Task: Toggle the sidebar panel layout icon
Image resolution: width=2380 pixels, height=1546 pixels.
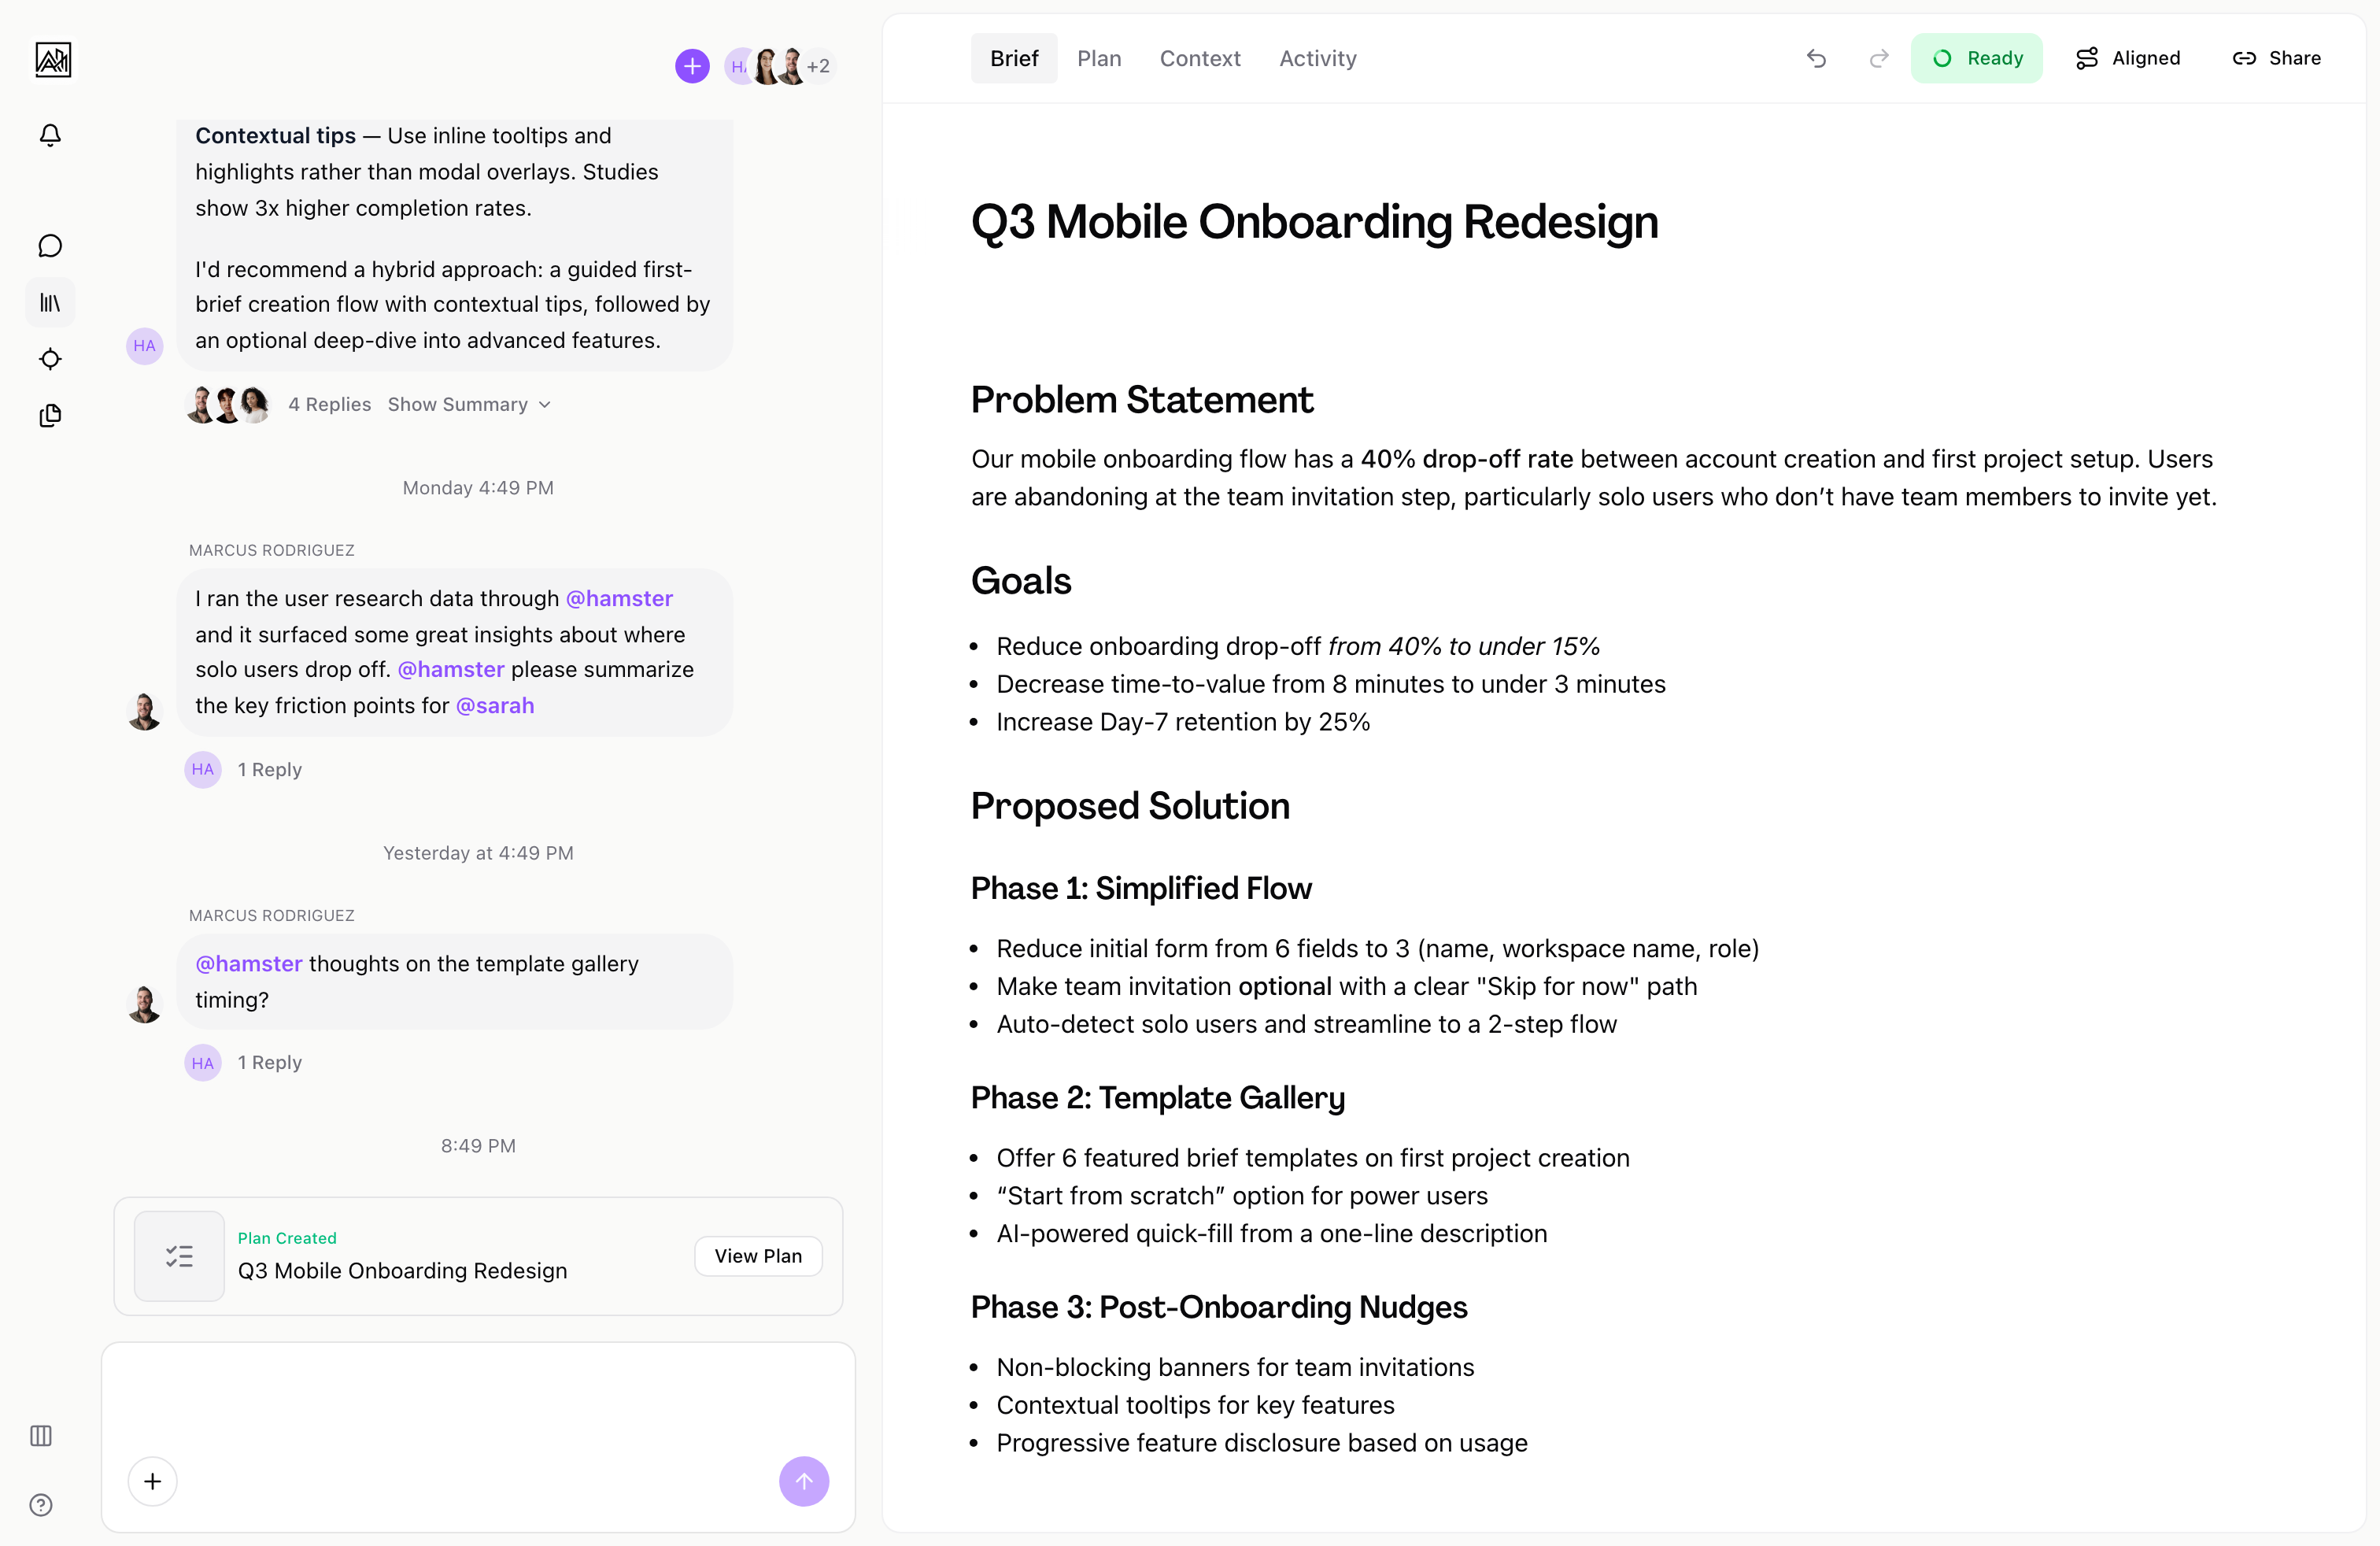Action: [41, 1436]
